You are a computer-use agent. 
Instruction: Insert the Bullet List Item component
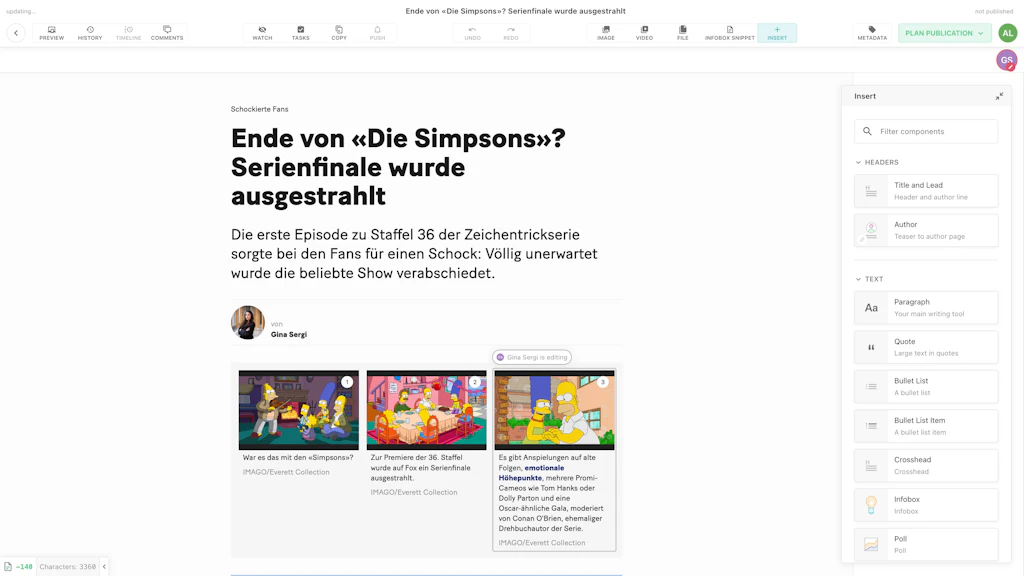pos(926,426)
